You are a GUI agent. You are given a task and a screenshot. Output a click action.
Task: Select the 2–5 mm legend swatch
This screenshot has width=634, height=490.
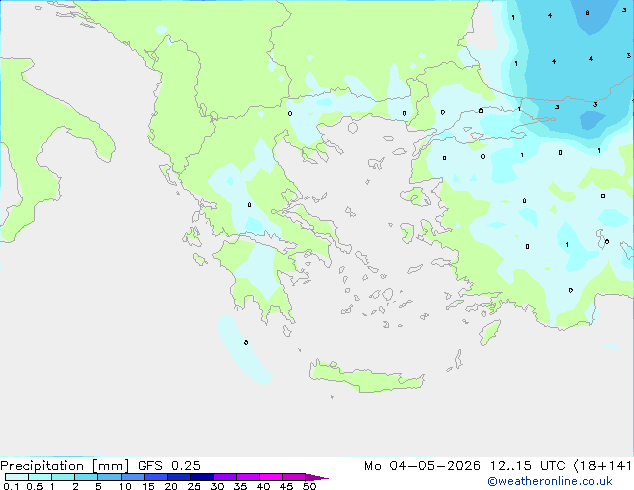click(86, 477)
